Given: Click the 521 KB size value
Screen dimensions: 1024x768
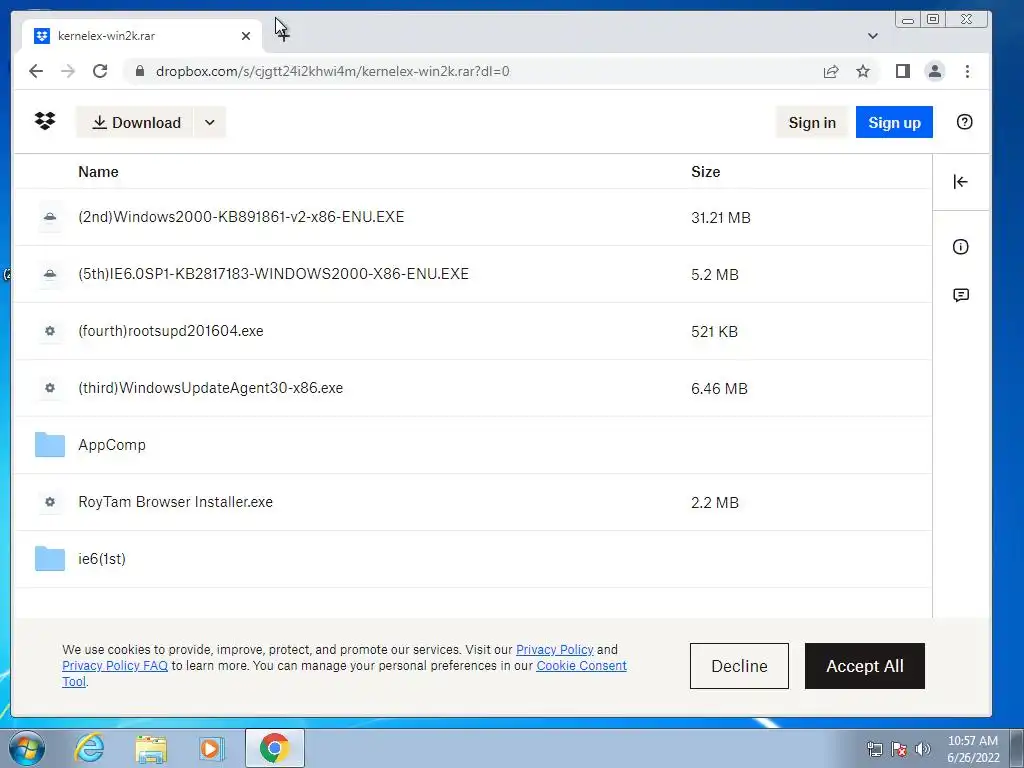Looking at the screenshot, I should coord(714,332).
